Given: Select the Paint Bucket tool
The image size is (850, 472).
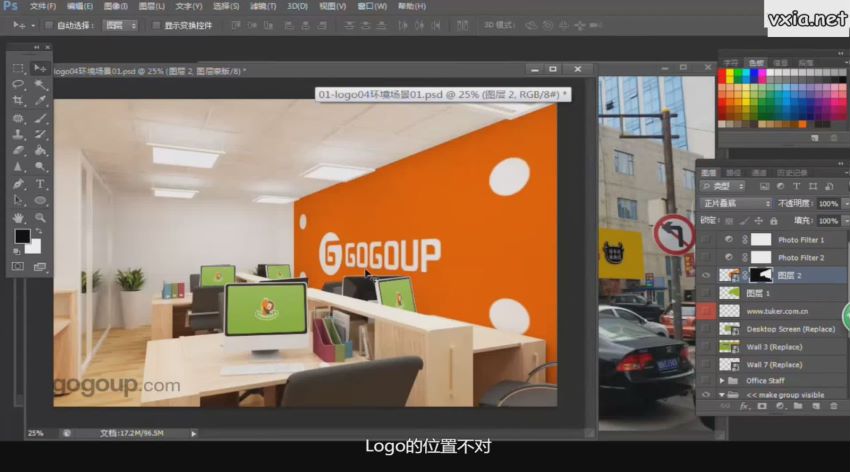Looking at the screenshot, I should tap(40, 151).
